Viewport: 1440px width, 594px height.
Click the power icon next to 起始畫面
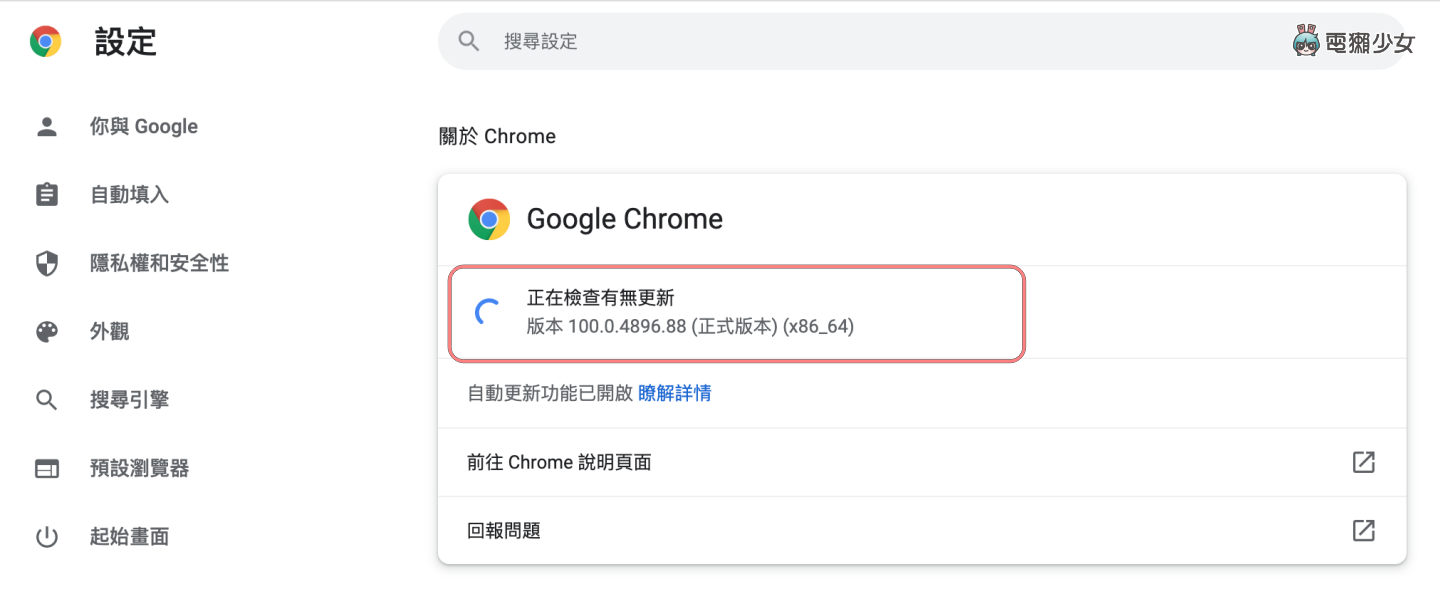pos(47,536)
